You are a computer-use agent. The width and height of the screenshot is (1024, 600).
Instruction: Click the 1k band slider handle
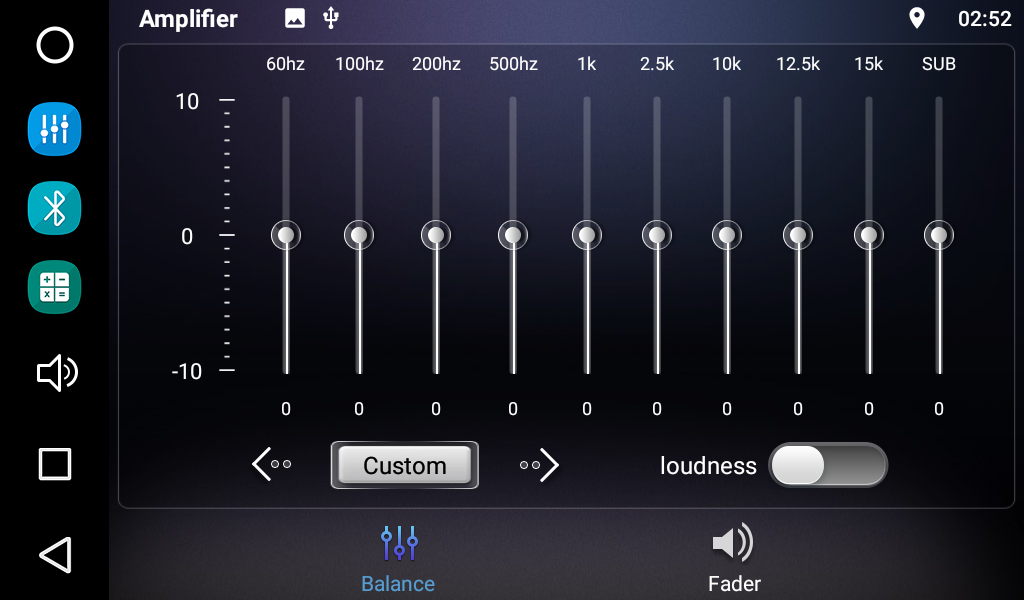pyautogui.click(x=586, y=235)
